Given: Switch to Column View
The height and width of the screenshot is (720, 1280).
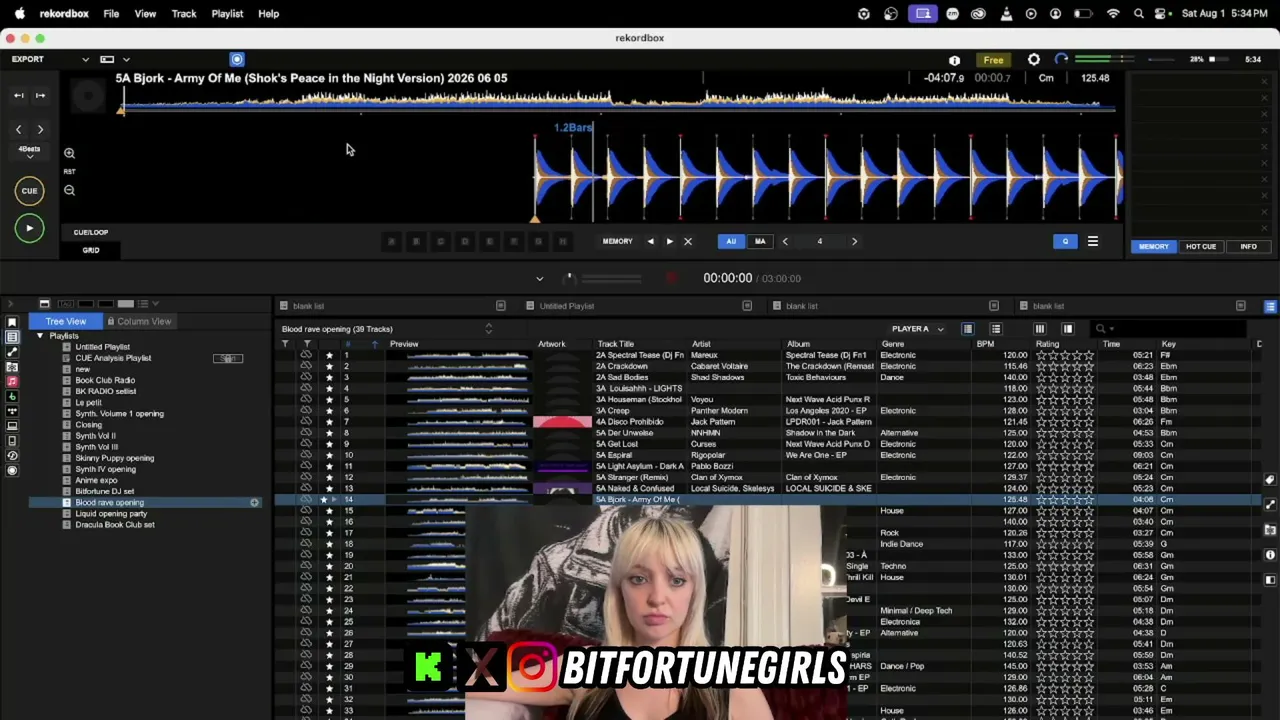Looking at the screenshot, I should pos(139,321).
